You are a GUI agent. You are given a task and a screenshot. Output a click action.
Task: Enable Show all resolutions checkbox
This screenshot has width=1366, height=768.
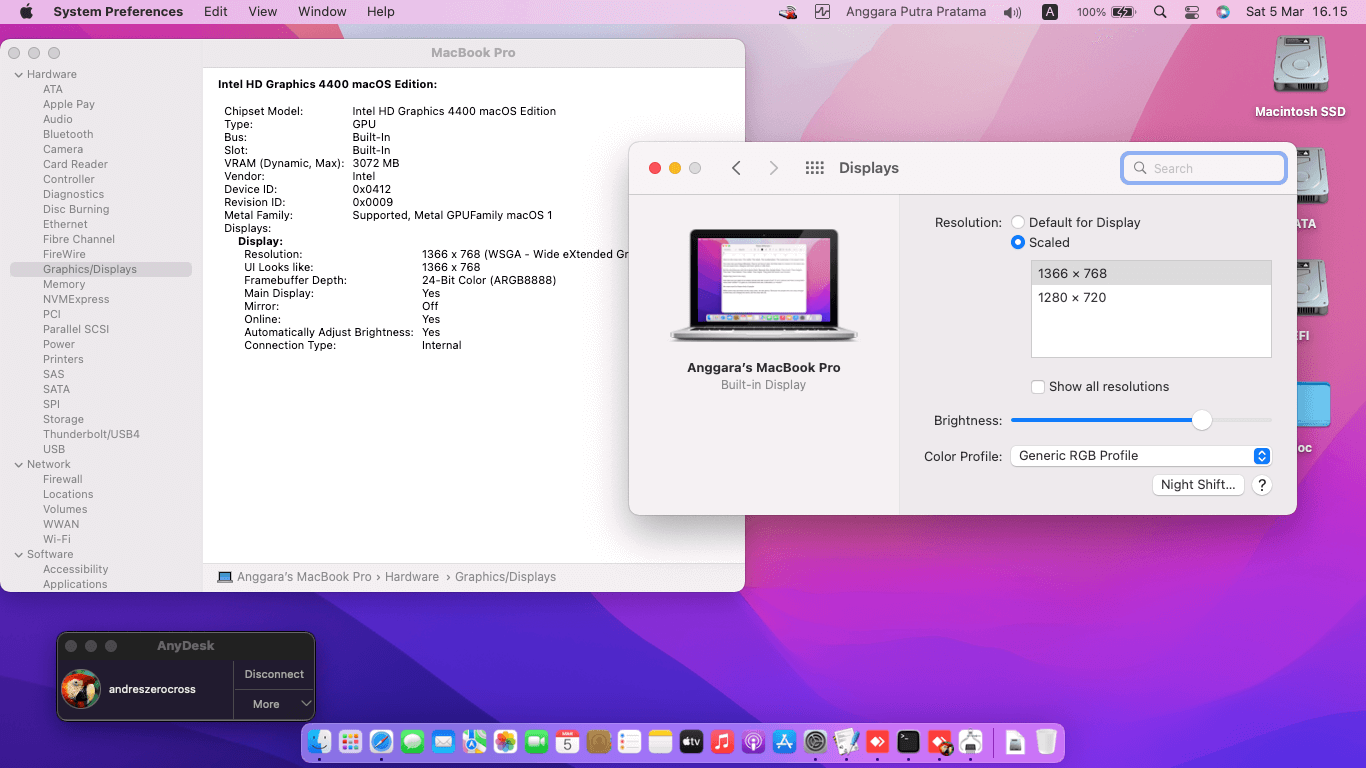click(x=1039, y=387)
